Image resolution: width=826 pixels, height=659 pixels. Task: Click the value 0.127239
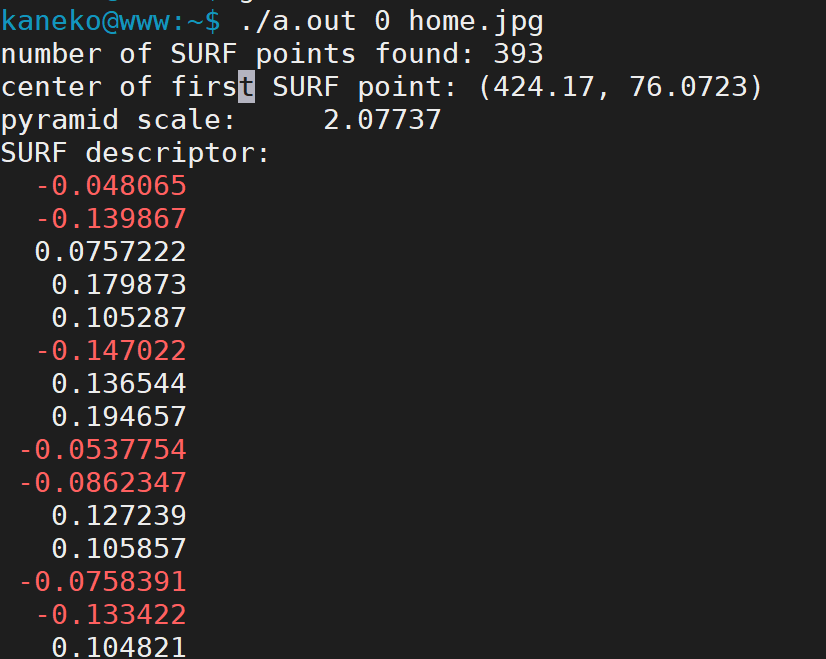pos(119,516)
